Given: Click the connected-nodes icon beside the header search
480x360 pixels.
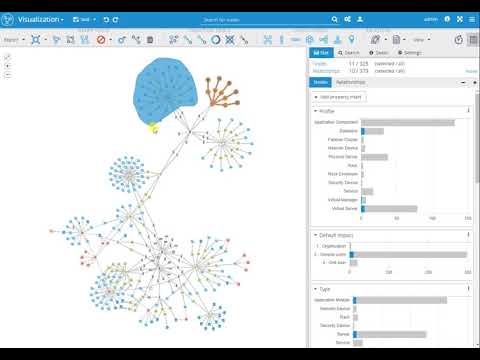Looking at the screenshot, I should (347, 19).
